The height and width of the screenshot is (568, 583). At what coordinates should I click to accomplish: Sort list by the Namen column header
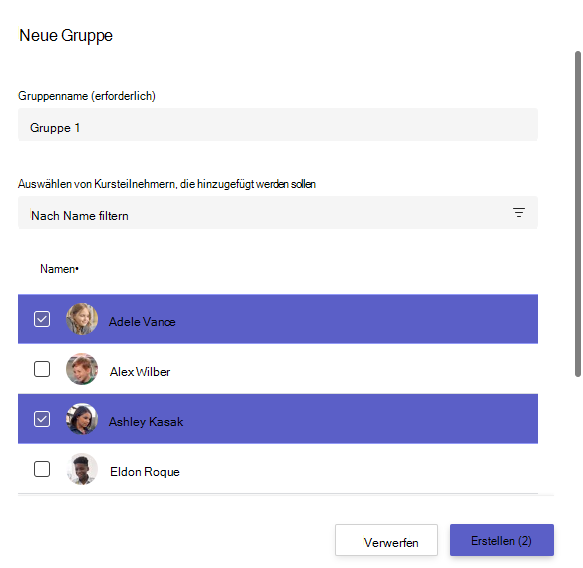[x=59, y=269]
